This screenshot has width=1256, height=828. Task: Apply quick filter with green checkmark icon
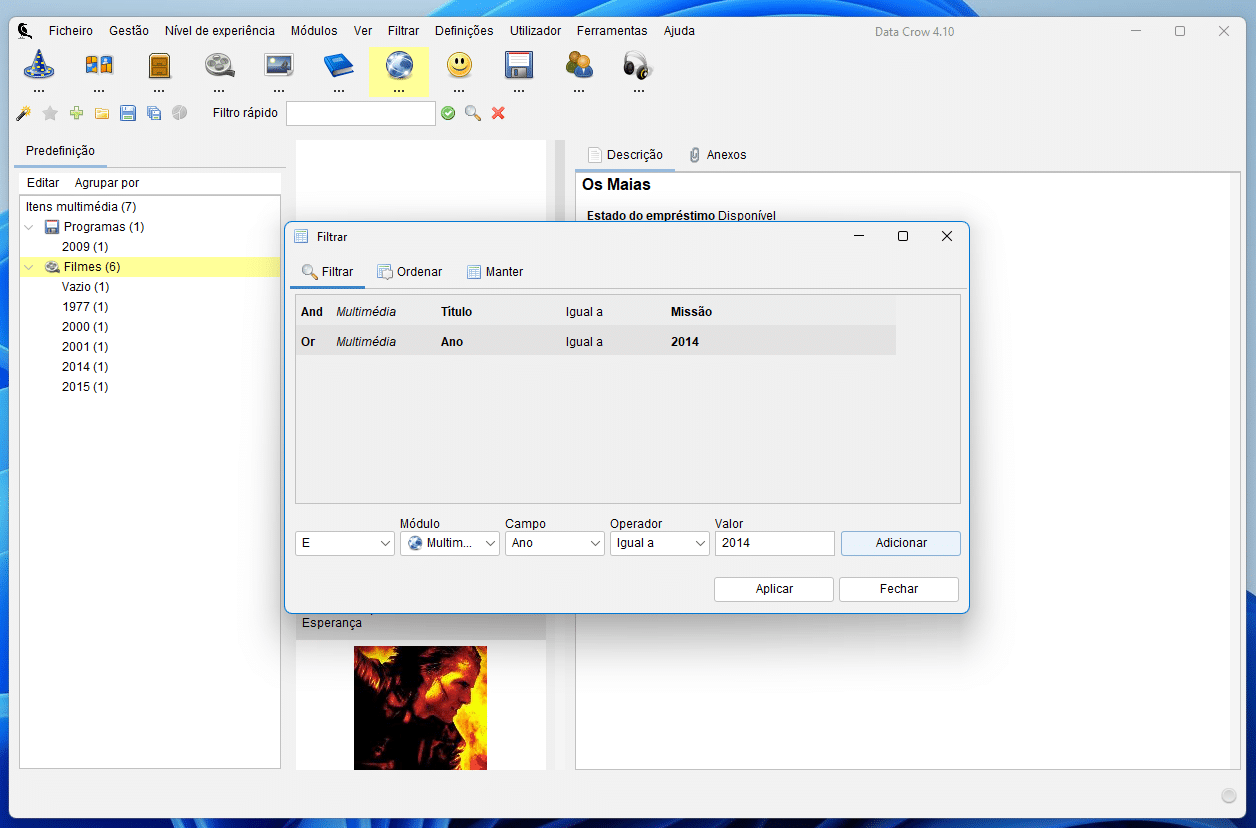(448, 113)
